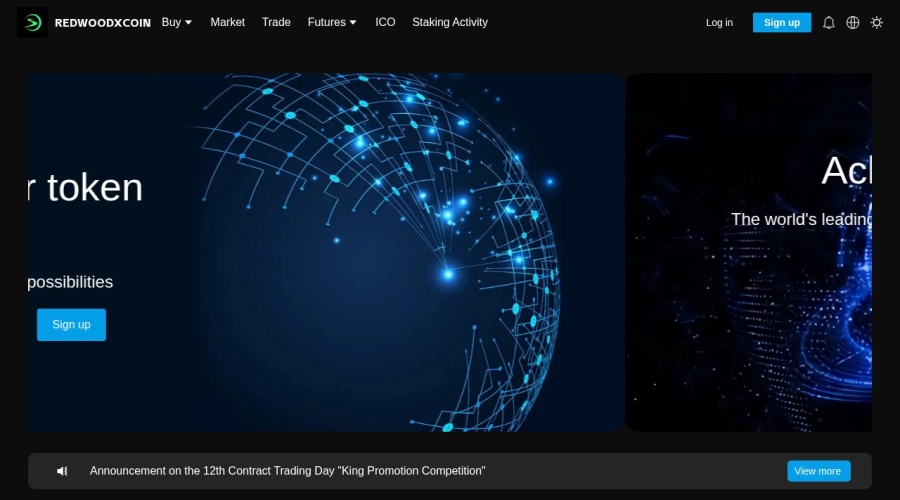Click the View more announcements button
The image size is (900, 500).
(x=818, y=471)
